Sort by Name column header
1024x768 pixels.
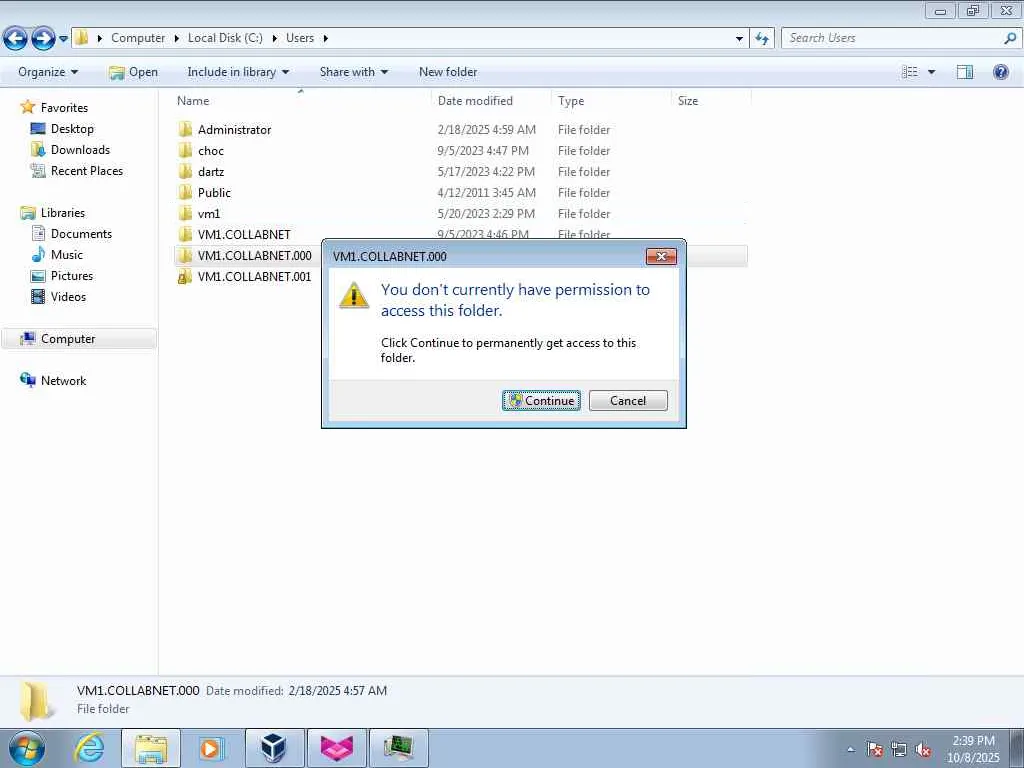click(300, 101)
